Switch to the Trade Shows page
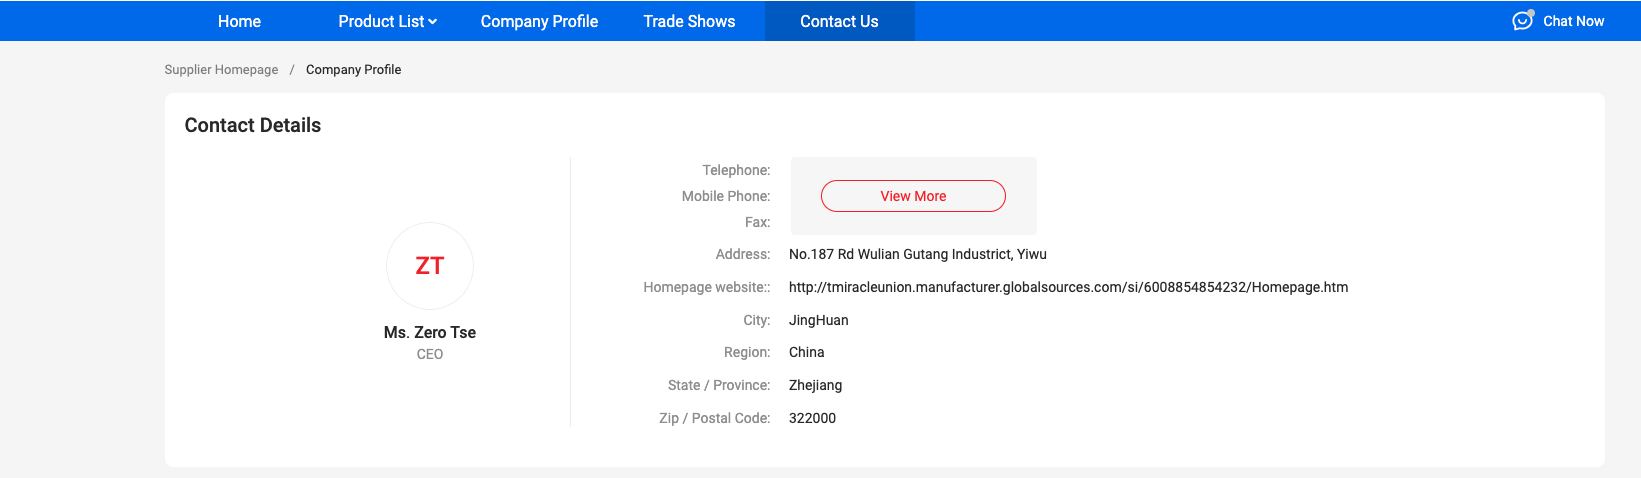Screen dimensions: 1641x478 pyautogui.click(x=689, y=21)
